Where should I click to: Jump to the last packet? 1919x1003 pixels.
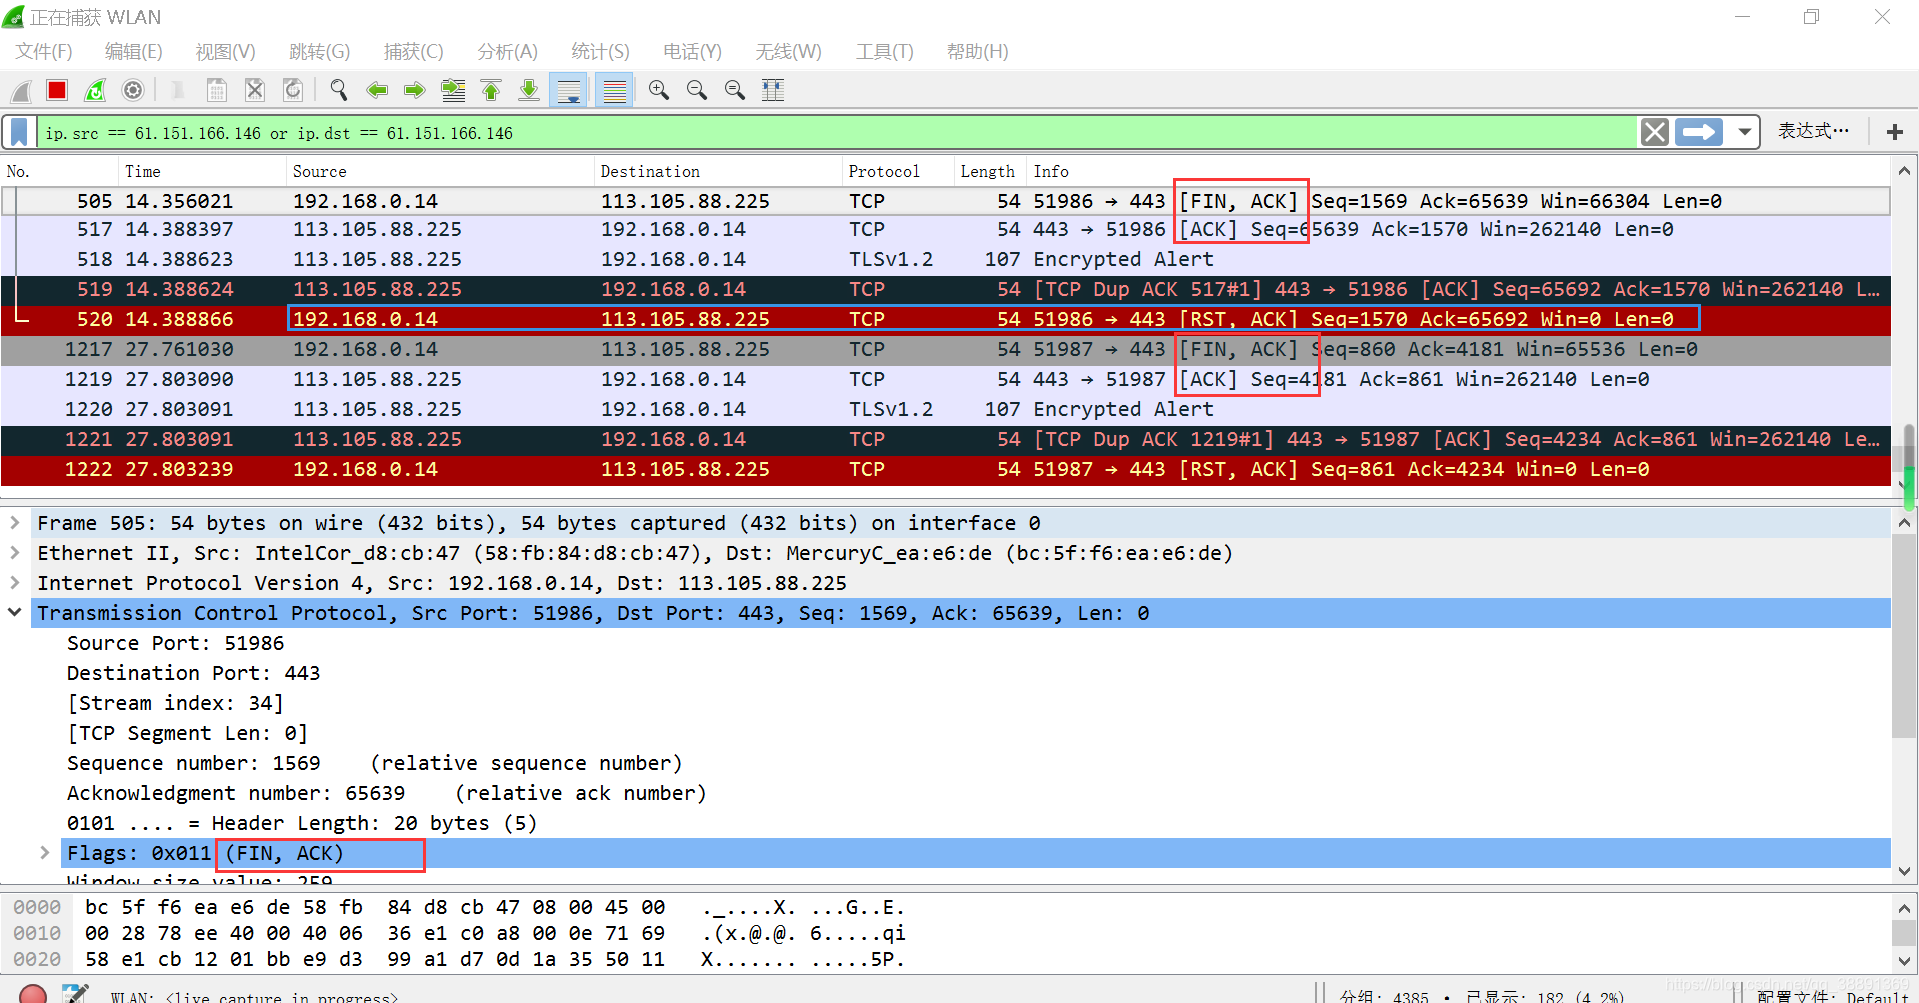[529, 91]
